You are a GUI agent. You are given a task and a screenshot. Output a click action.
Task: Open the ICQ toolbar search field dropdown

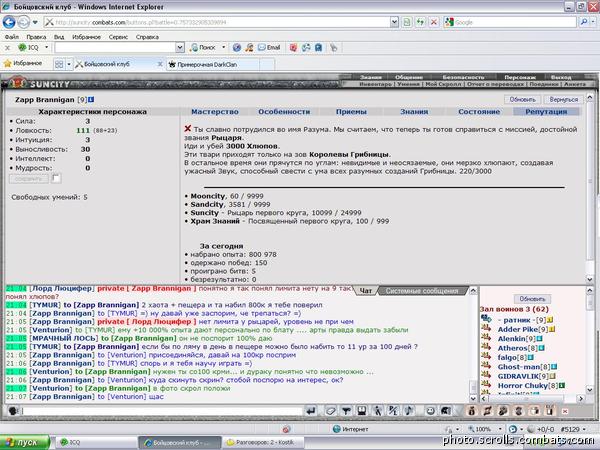tap(180, 47)
